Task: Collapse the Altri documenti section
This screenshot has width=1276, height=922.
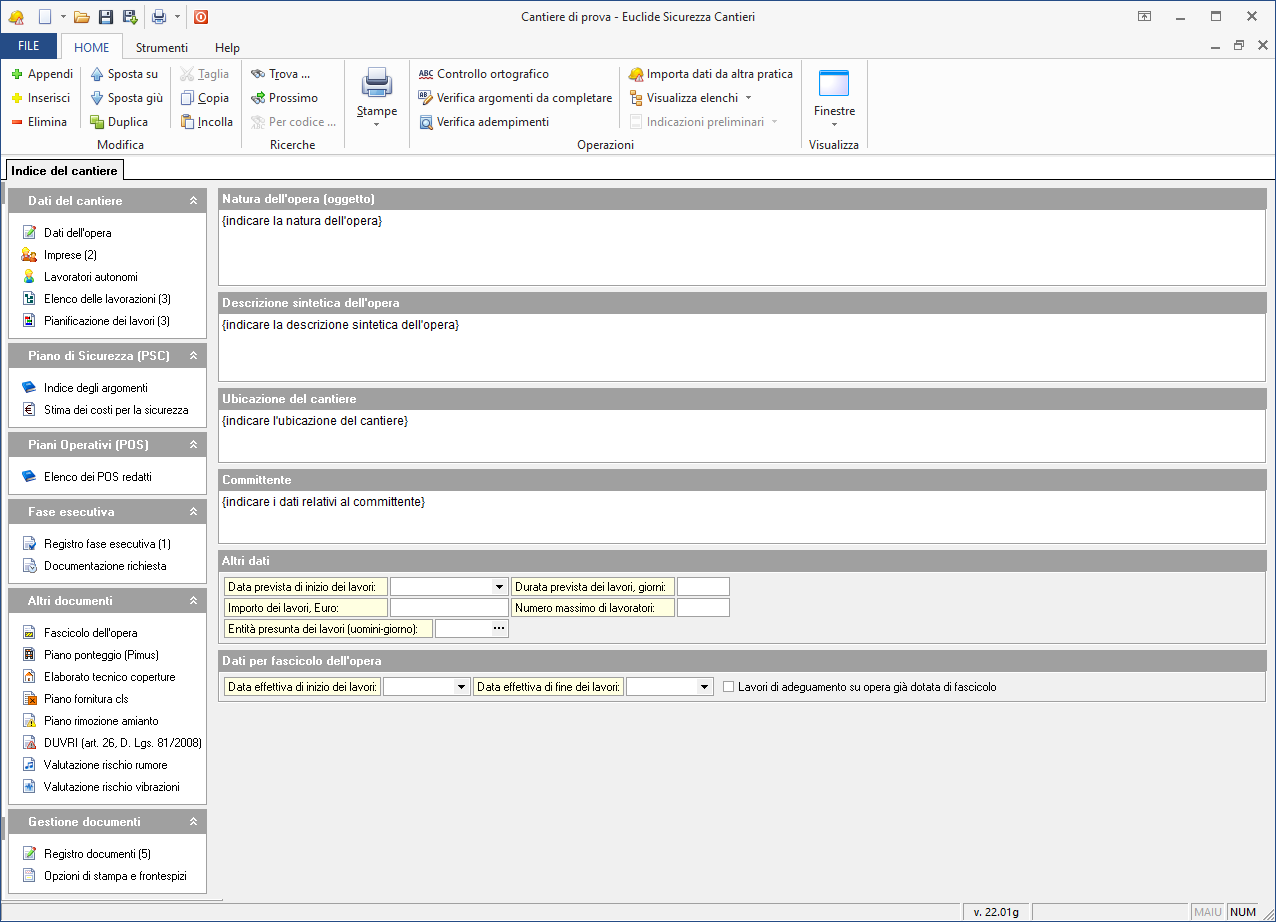Action: click(193, 601)
